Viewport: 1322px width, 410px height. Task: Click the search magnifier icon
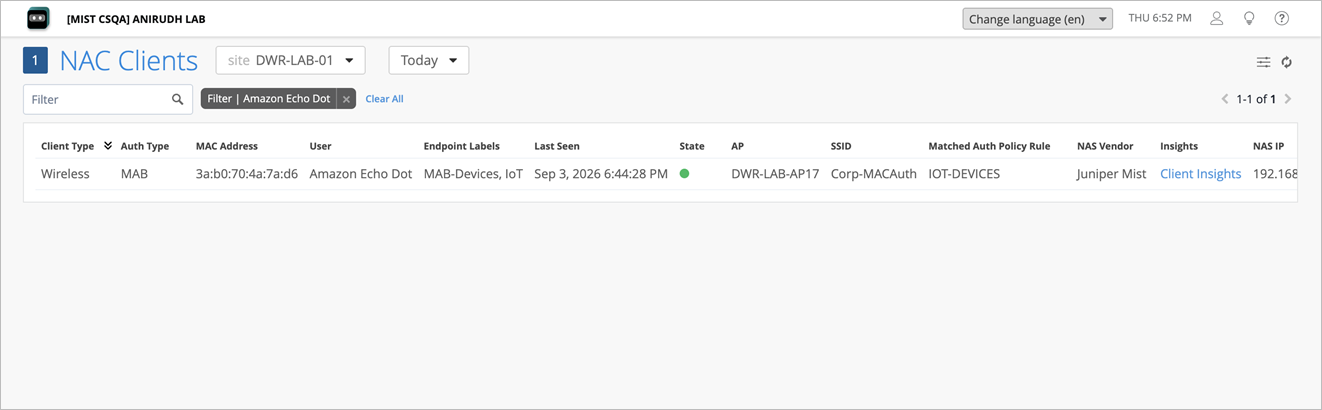178,99
